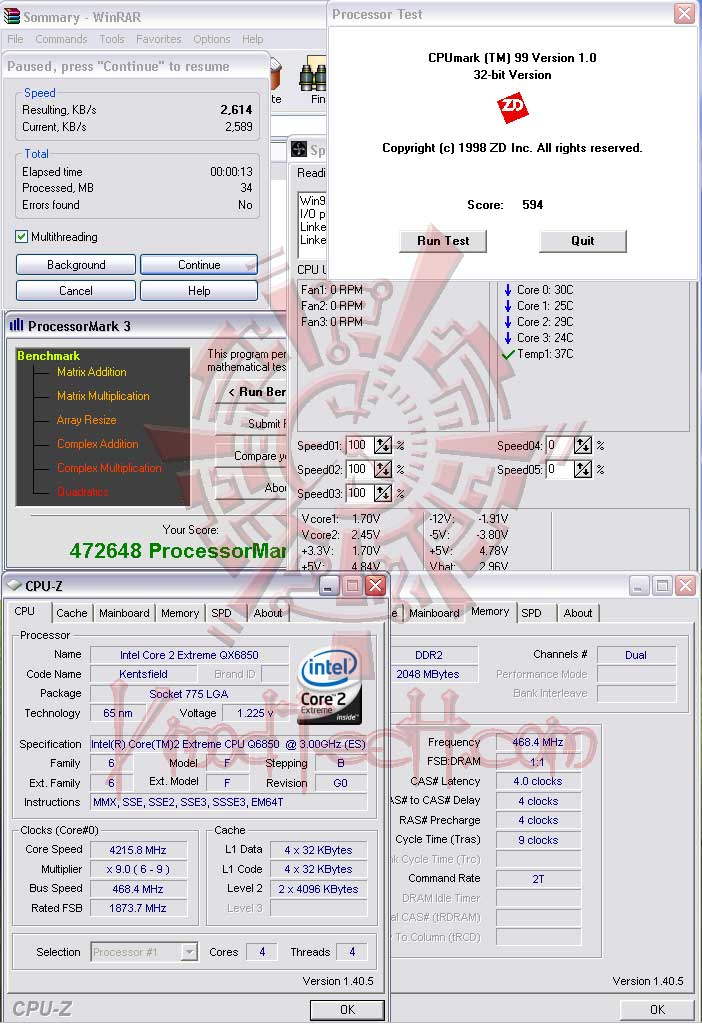This screenshot has height=1024, width=702.
Task: Click the SpeedFan fan icon in title bar
Action: point(298,150)
